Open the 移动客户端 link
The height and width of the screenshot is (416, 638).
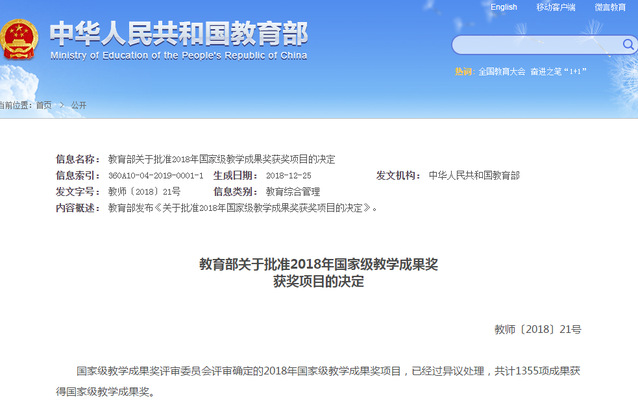[x=556, y=7]
